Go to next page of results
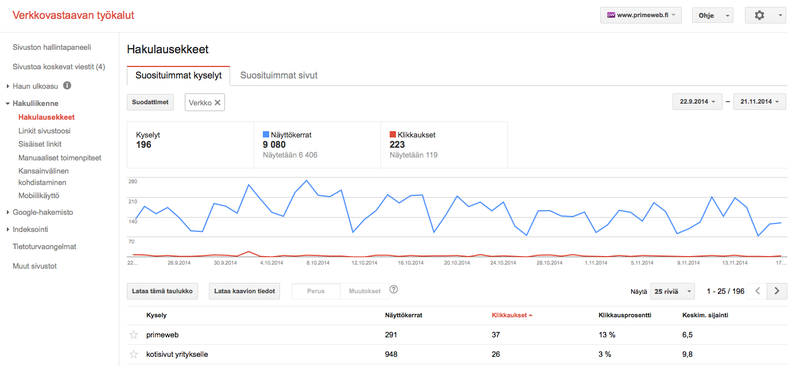The height and width of the screenshot is (366, 800). click(777, 291)
